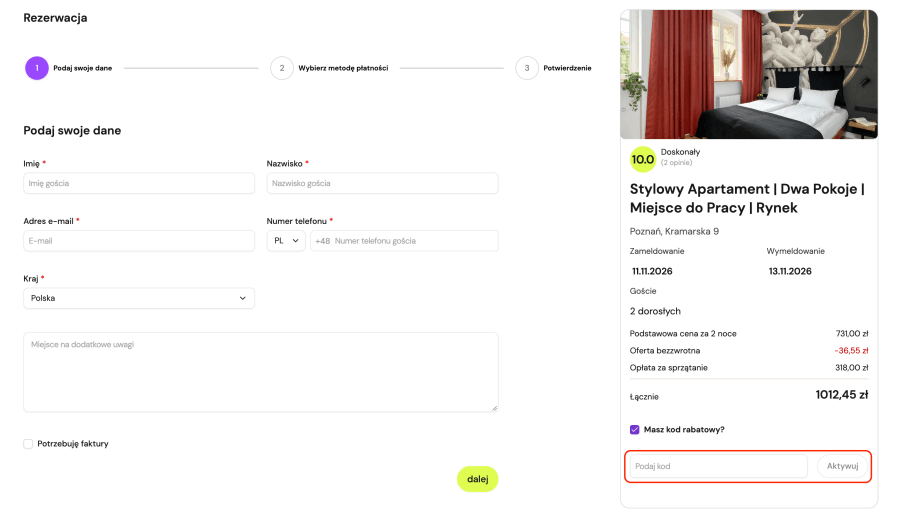This screenshot has width=900, height=516.
Task: Select the Wybierz metodę płatności step label
Action: 343,68
